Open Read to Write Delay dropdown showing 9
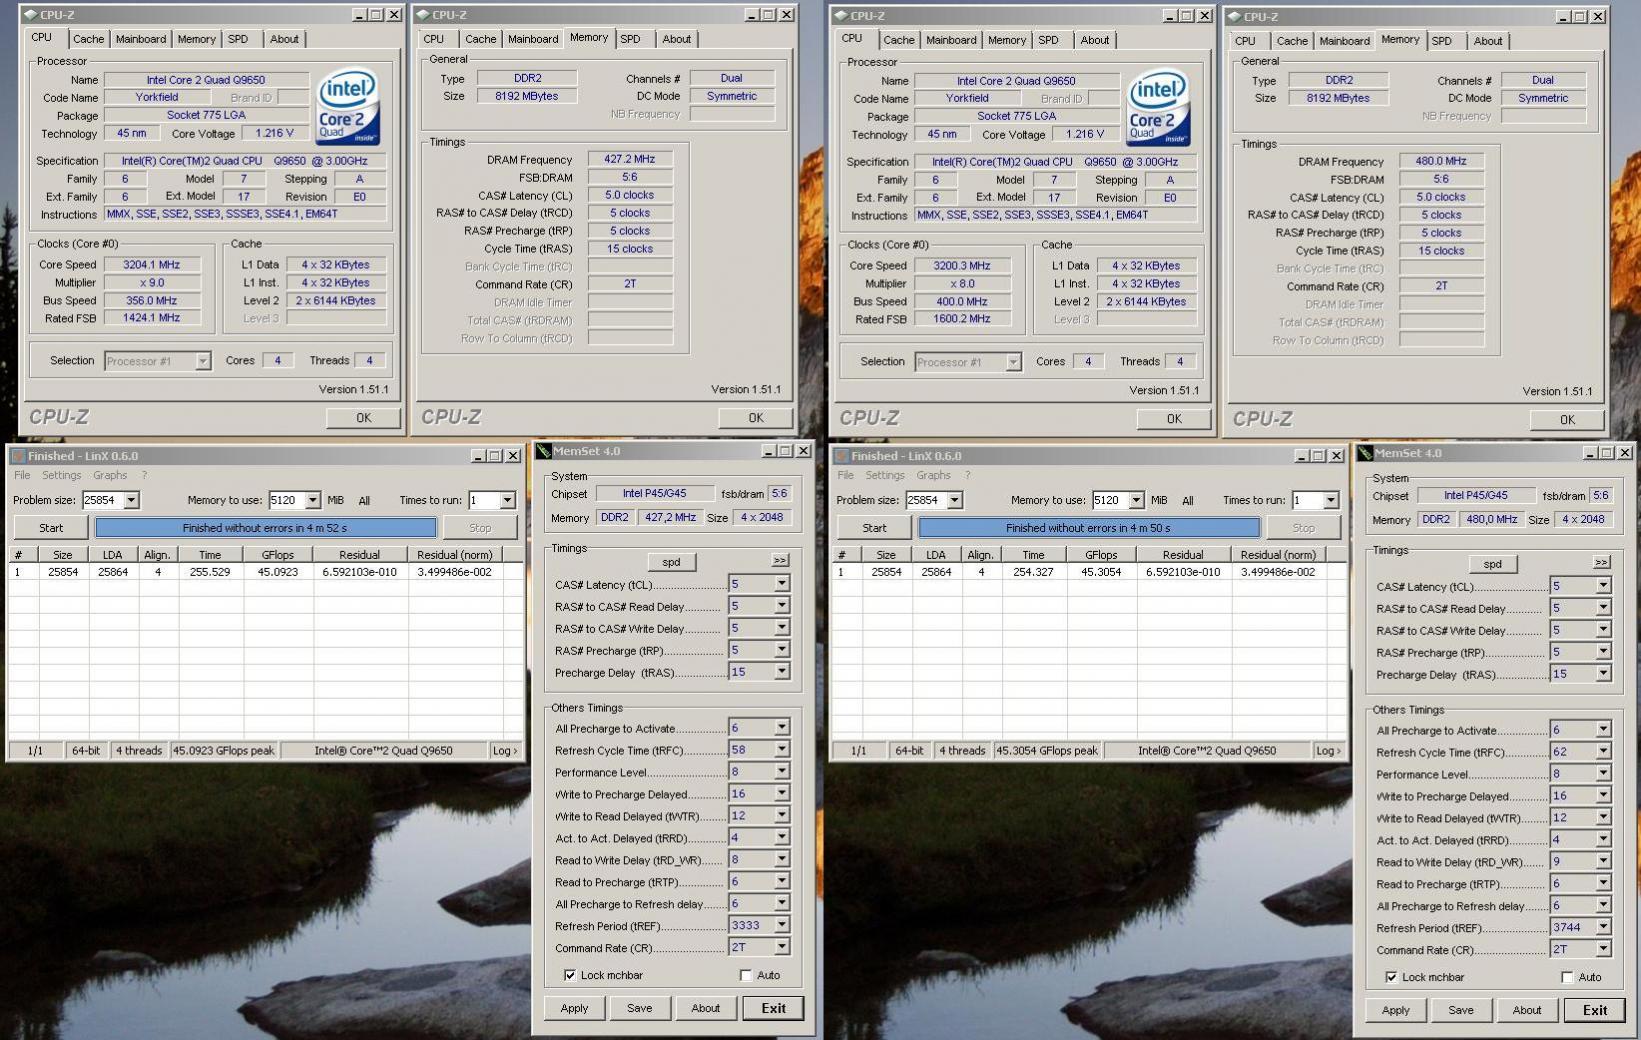This screenshot has width=1641, height=1040. 1603,861
